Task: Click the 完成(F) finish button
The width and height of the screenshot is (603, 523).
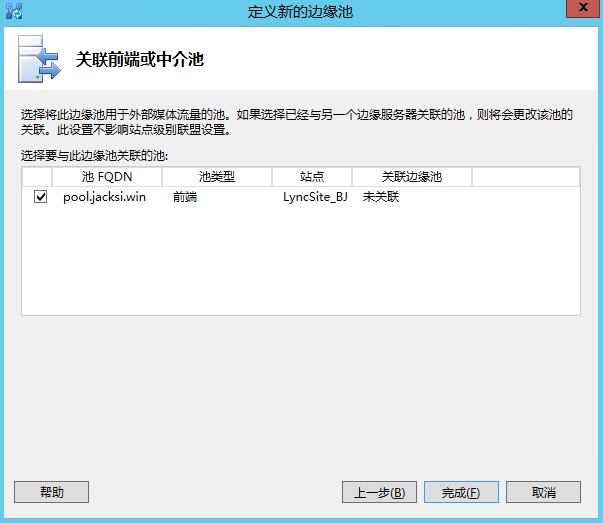Action: (x=461, y=492)
